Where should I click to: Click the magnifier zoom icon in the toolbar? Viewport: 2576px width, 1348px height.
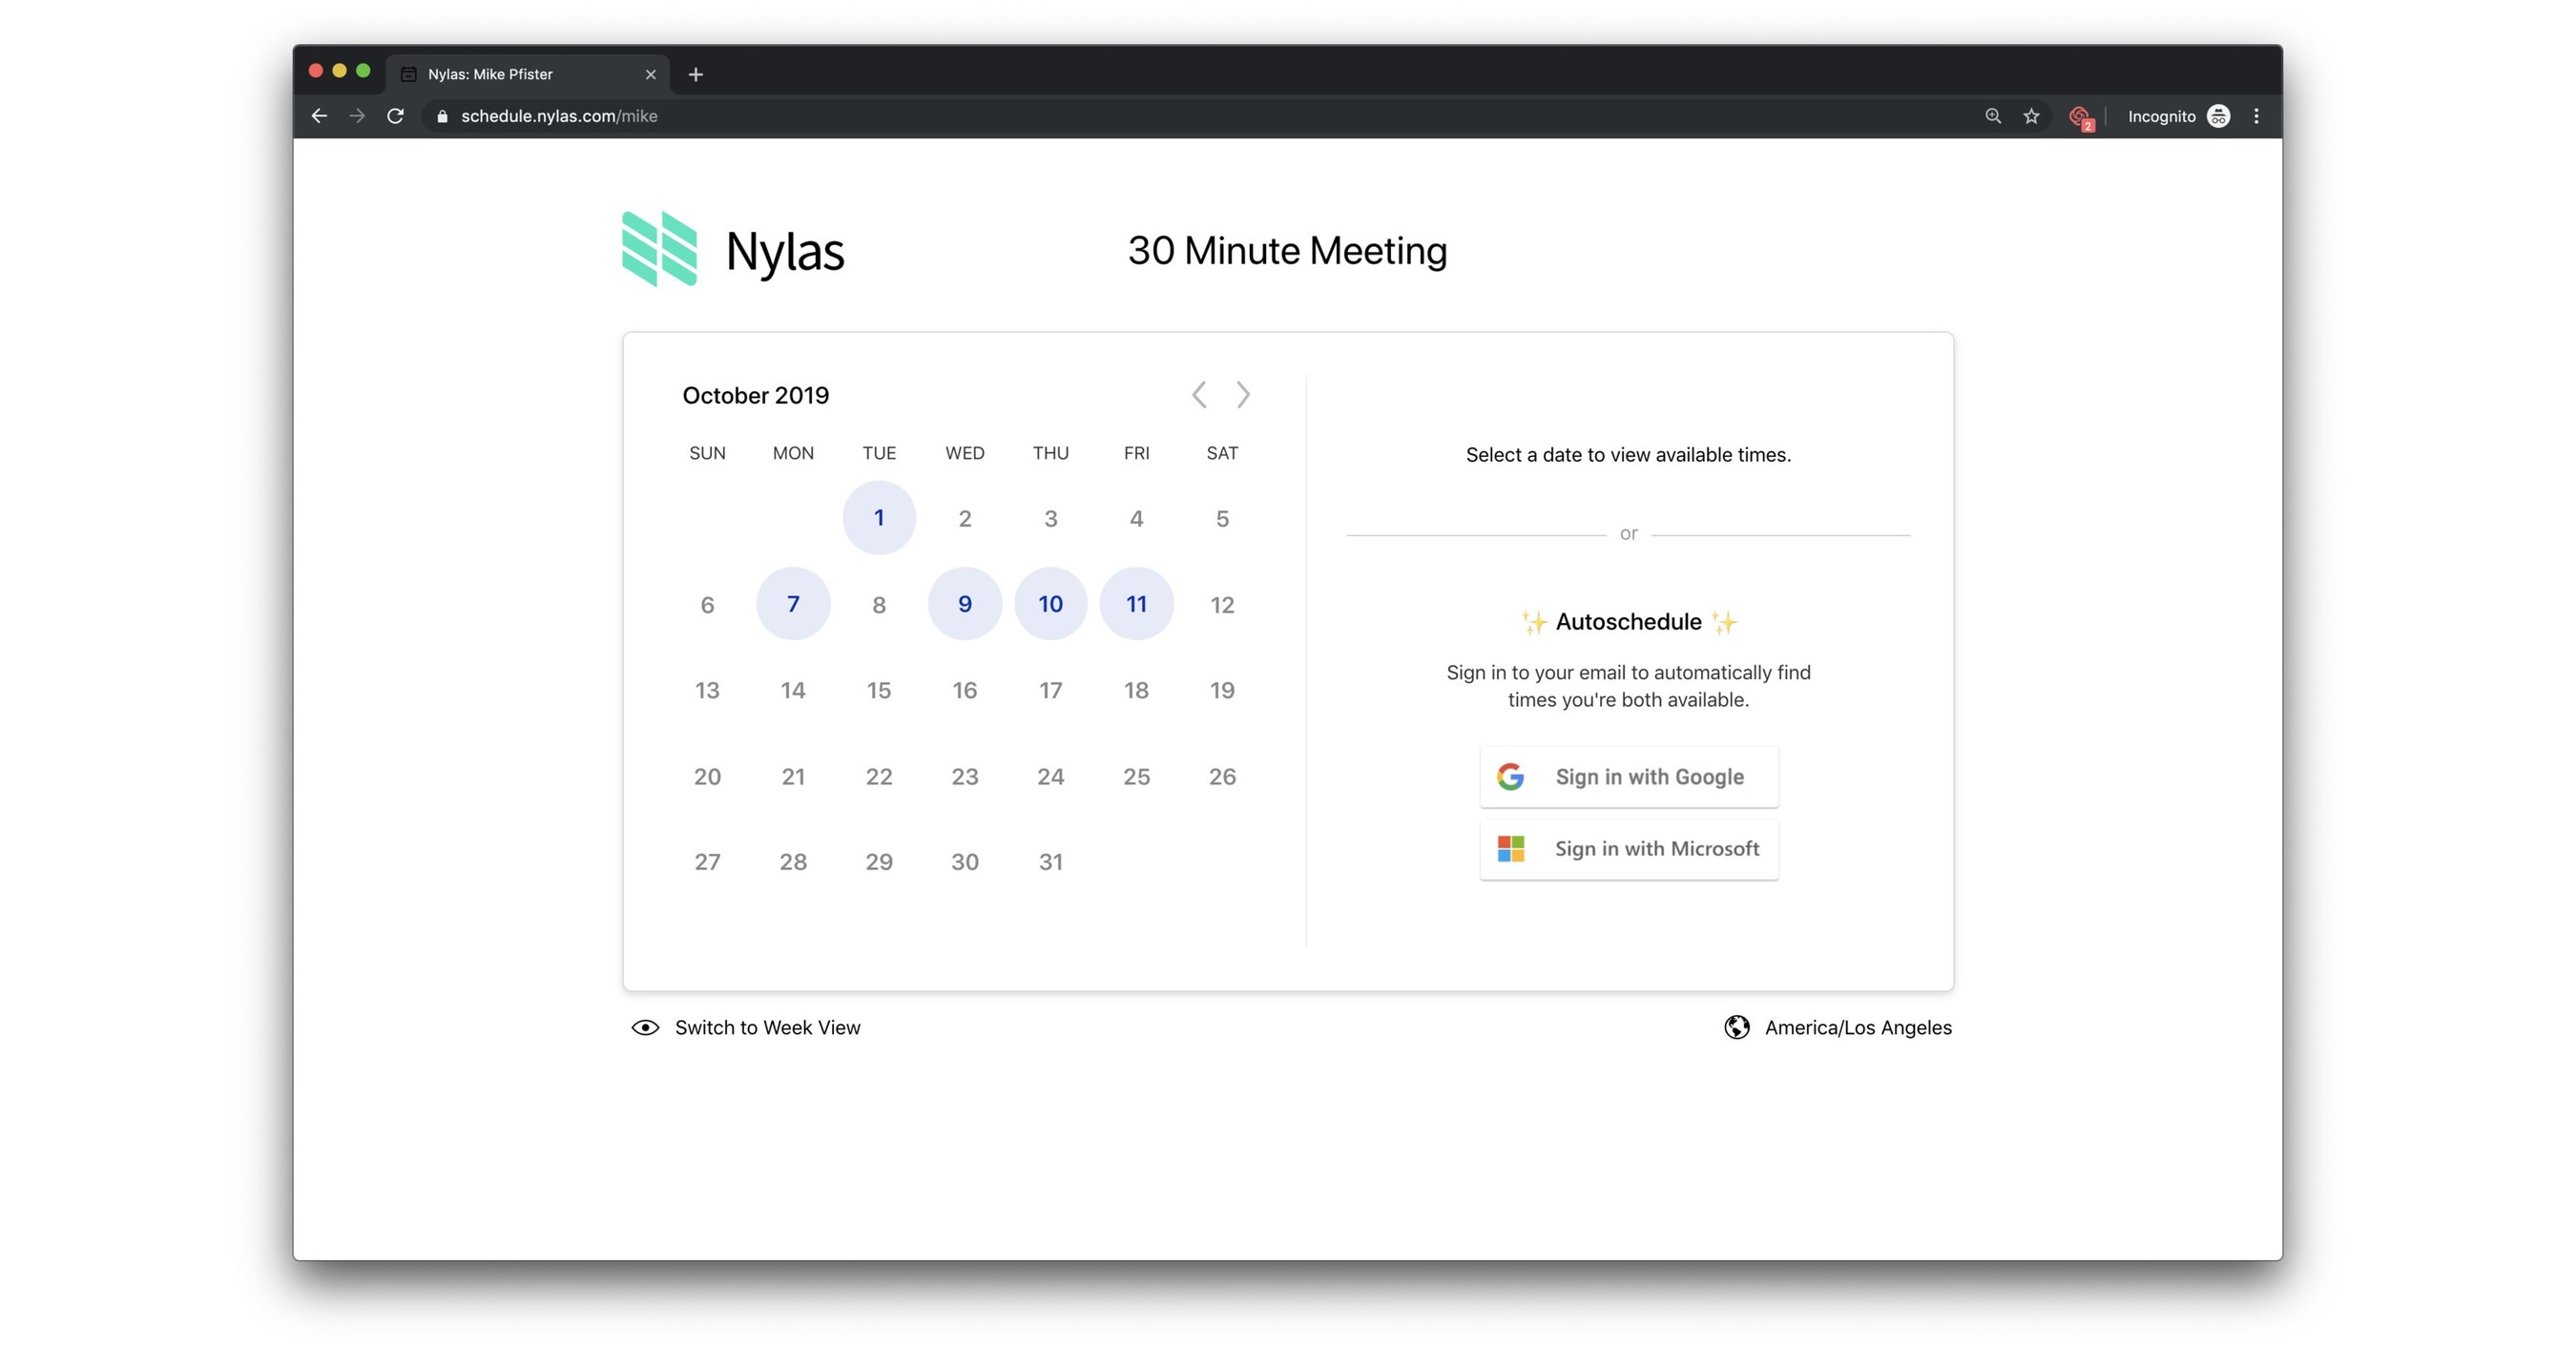pos(1992,116)
